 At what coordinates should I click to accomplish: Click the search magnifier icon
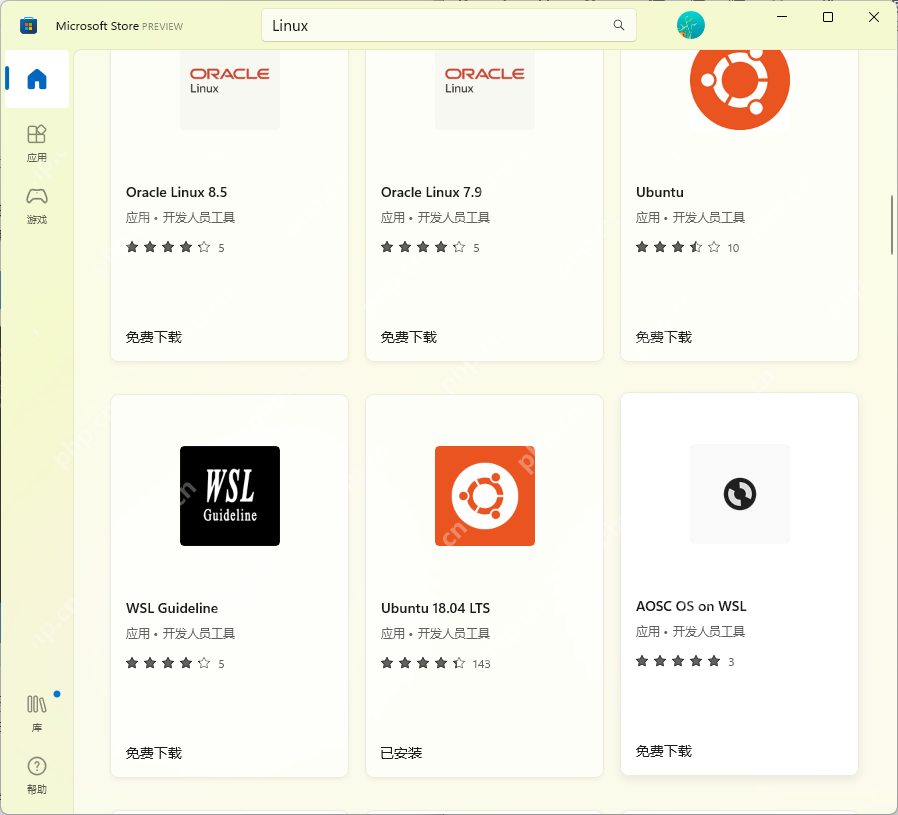tap(618, 25)
